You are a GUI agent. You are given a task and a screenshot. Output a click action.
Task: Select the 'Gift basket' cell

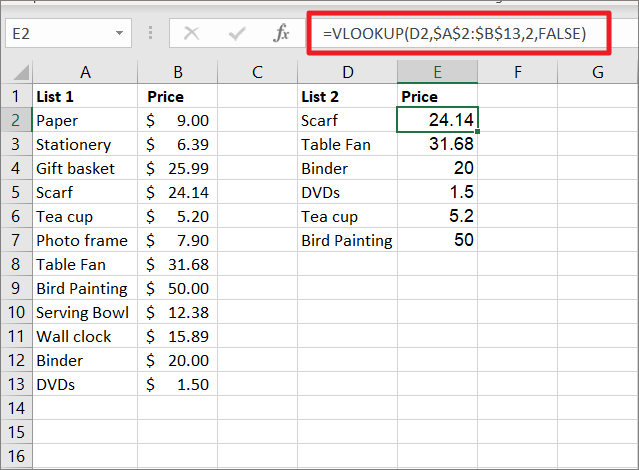85,168
